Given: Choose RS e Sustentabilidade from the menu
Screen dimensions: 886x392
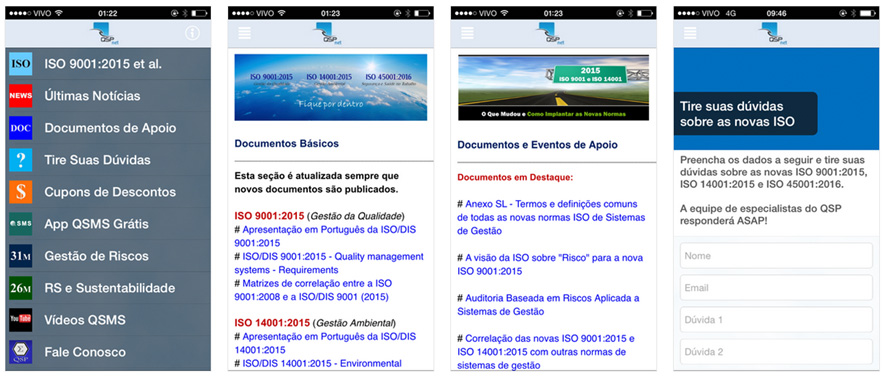Looking at the screenshot, I should click(108, 288).
